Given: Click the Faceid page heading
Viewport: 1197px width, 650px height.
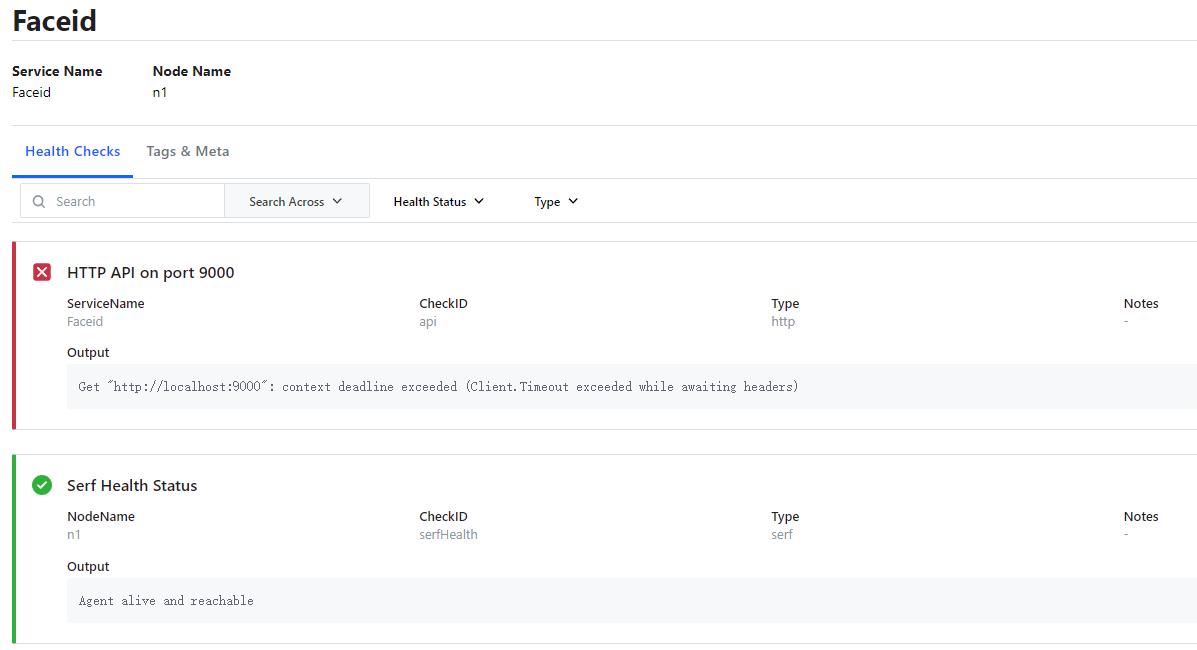Looking at the screenshot, I should [55, 20].
